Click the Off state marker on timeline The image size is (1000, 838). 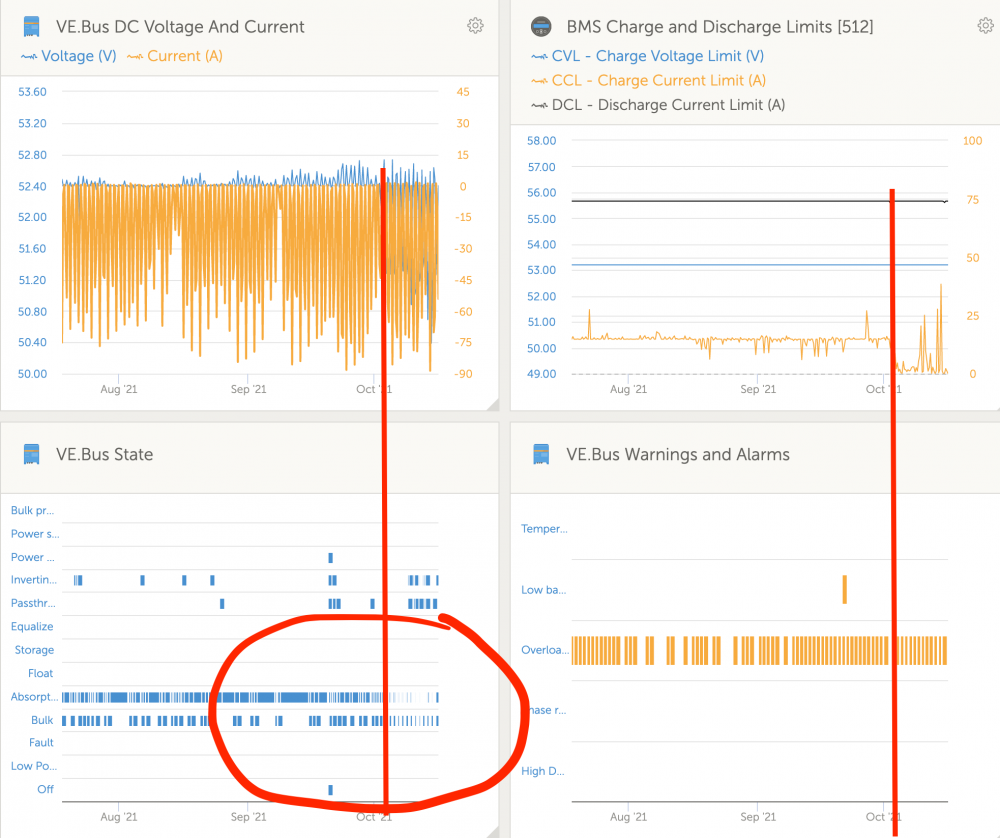click(330, 790)
